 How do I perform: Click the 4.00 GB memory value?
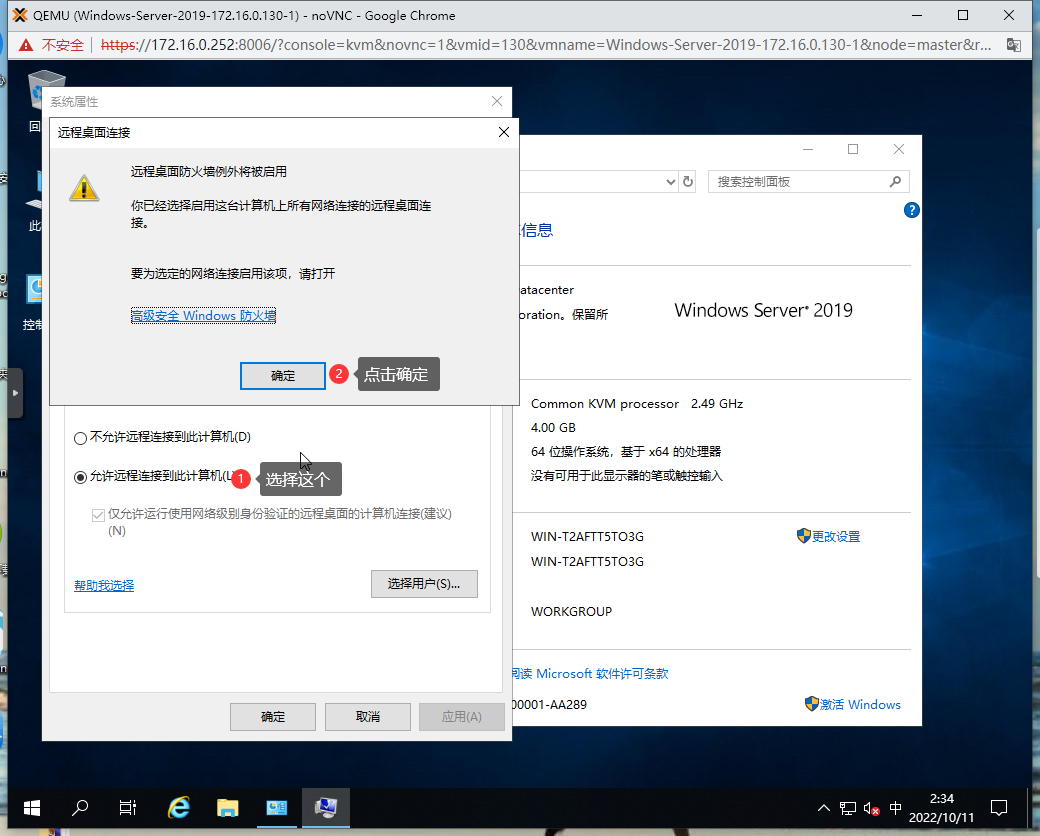click(x=553, y=428)
